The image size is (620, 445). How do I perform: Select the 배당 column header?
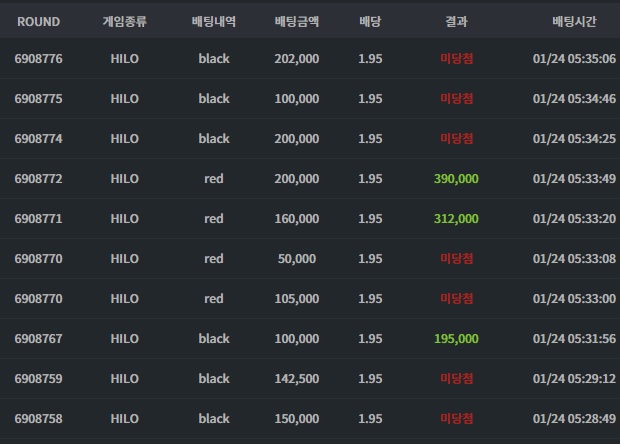[x=370, y=21]
